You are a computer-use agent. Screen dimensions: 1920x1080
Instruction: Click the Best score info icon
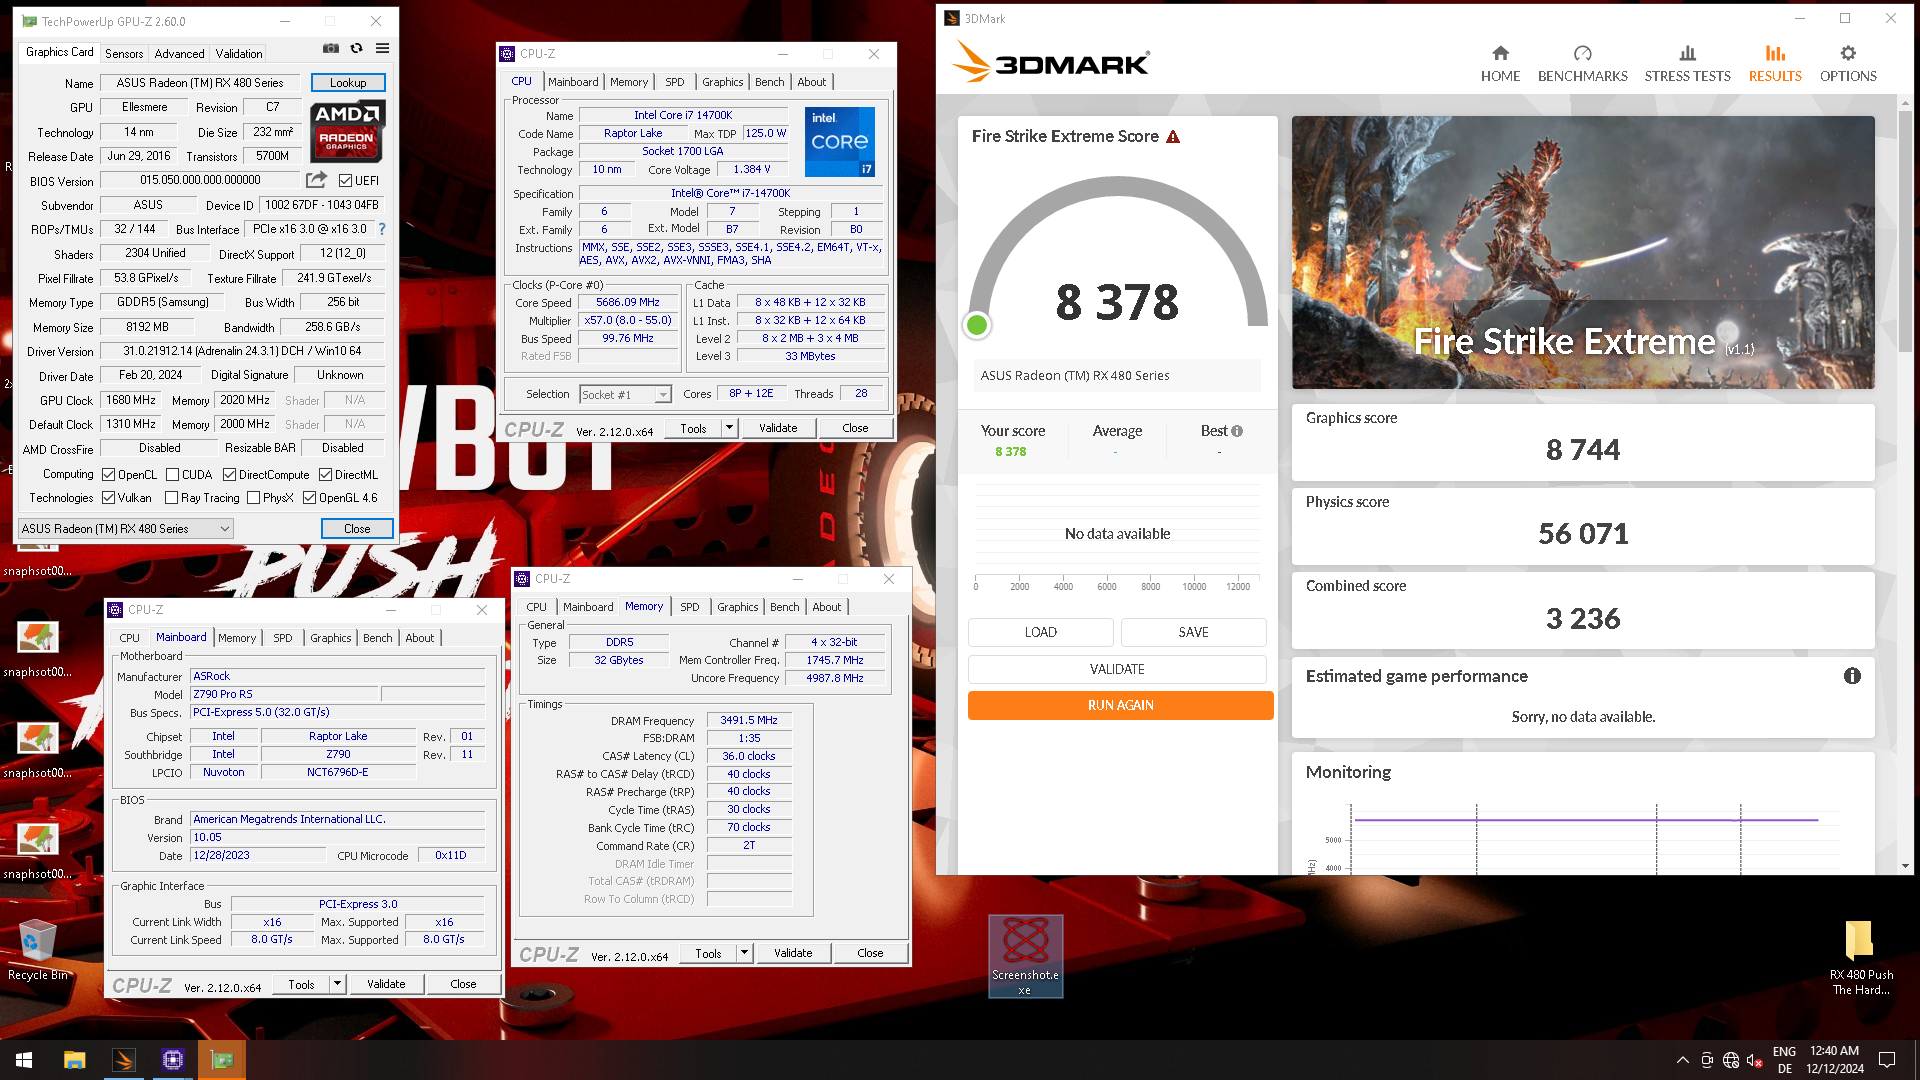pyautogui.click(x=1237, y=431)
